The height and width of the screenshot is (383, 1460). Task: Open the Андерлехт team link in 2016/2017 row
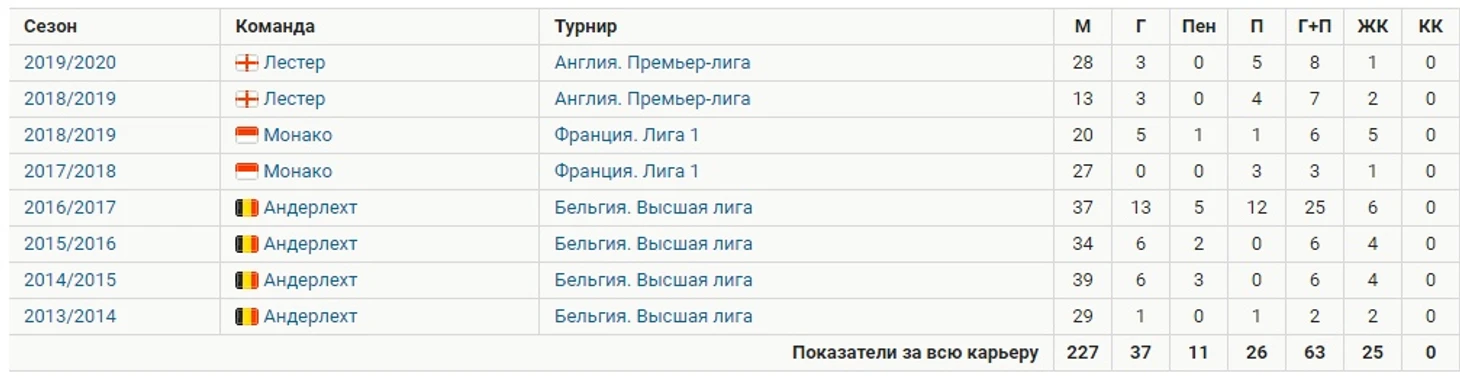click(x=310, y=208)
